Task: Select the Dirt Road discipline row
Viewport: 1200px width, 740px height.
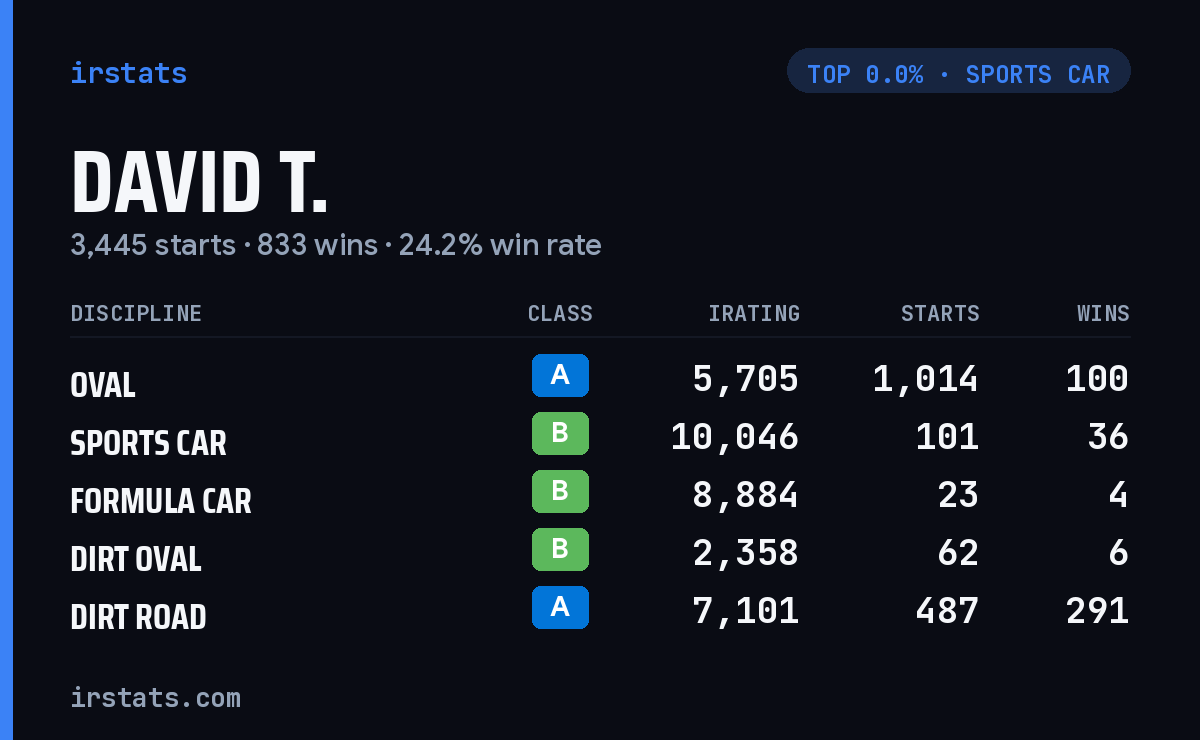Action: tap(600, 611)
